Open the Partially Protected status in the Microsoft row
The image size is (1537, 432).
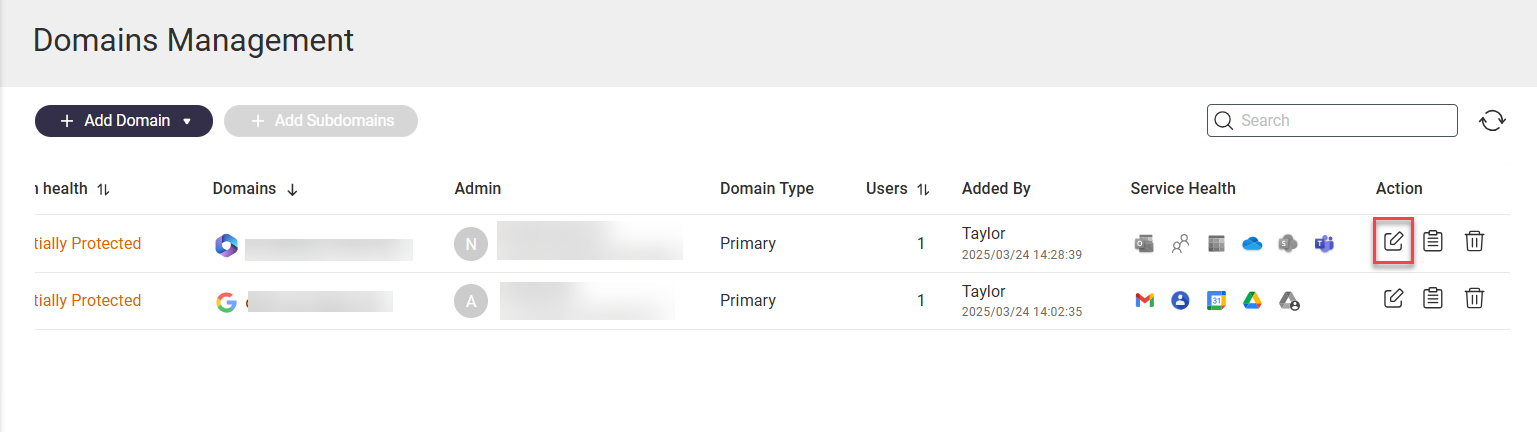pyautogui.click(x=87, y=243)
